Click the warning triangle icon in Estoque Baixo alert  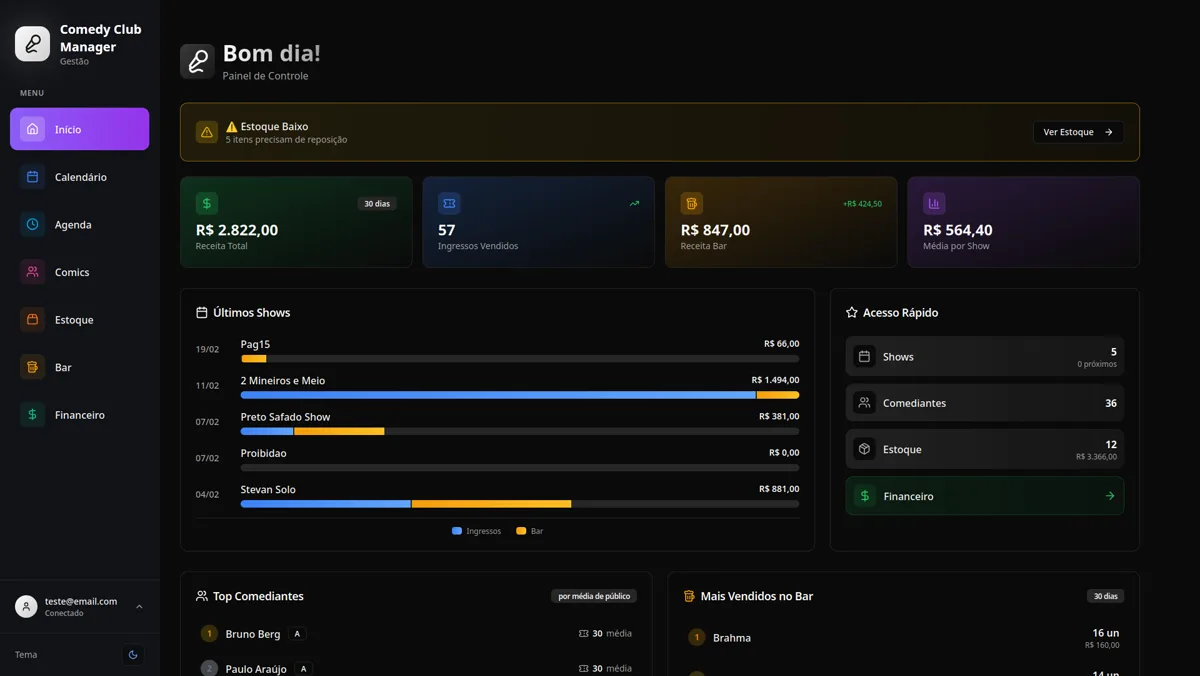pos(207,132)
